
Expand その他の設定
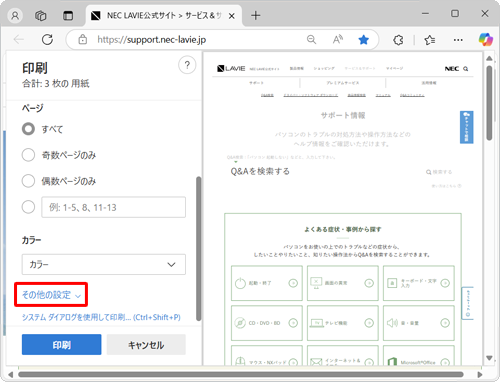click(51, 295)
